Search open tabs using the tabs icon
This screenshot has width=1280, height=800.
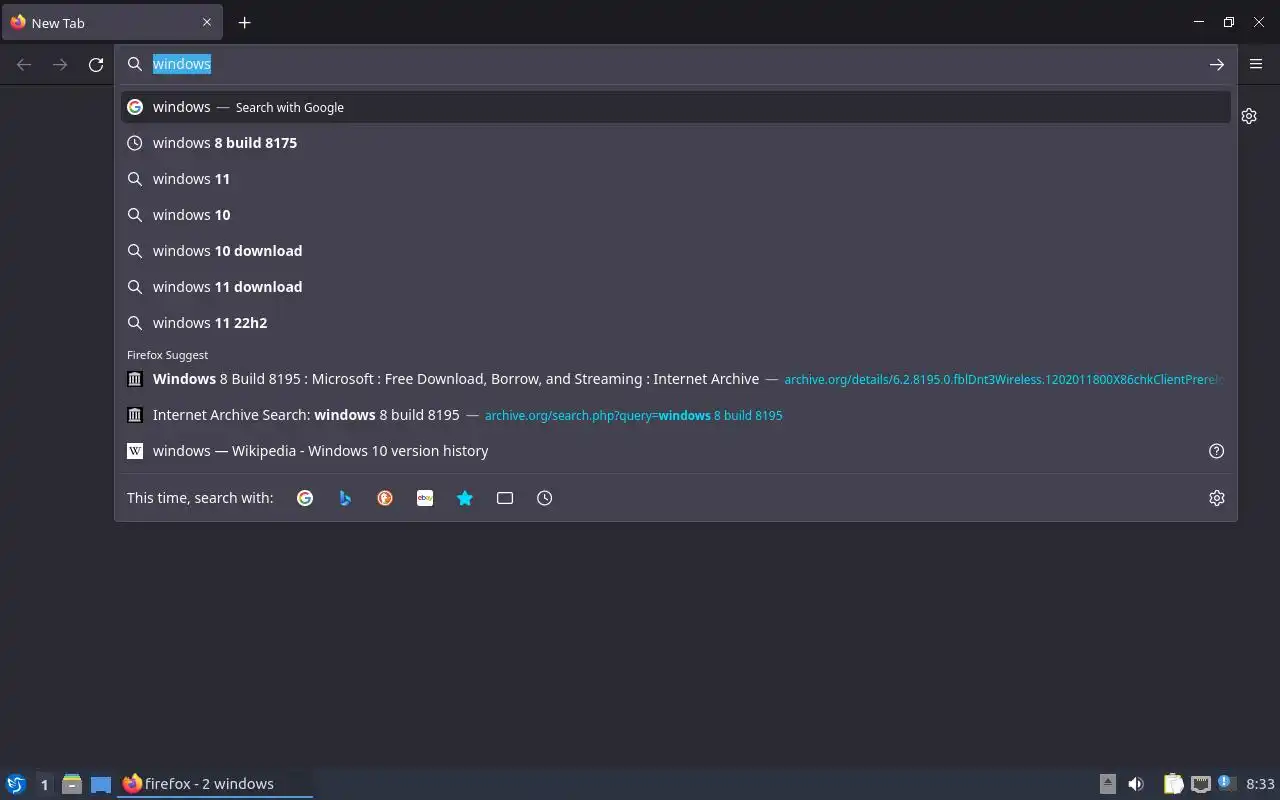(505, 498)
